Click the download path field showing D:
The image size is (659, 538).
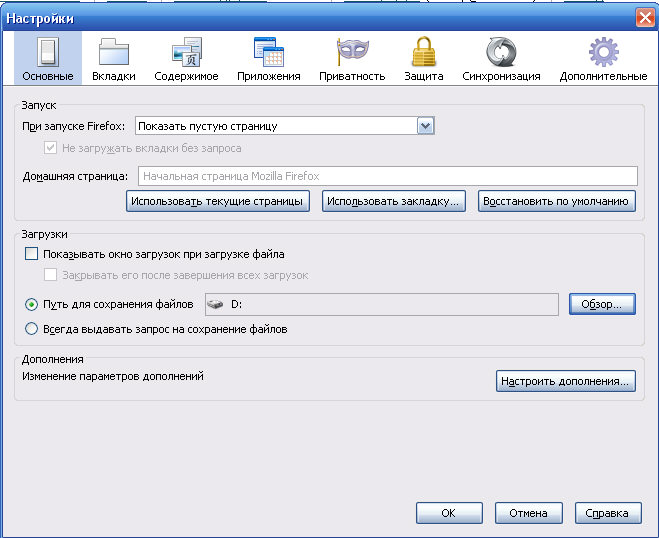click(x=382, y=304)
